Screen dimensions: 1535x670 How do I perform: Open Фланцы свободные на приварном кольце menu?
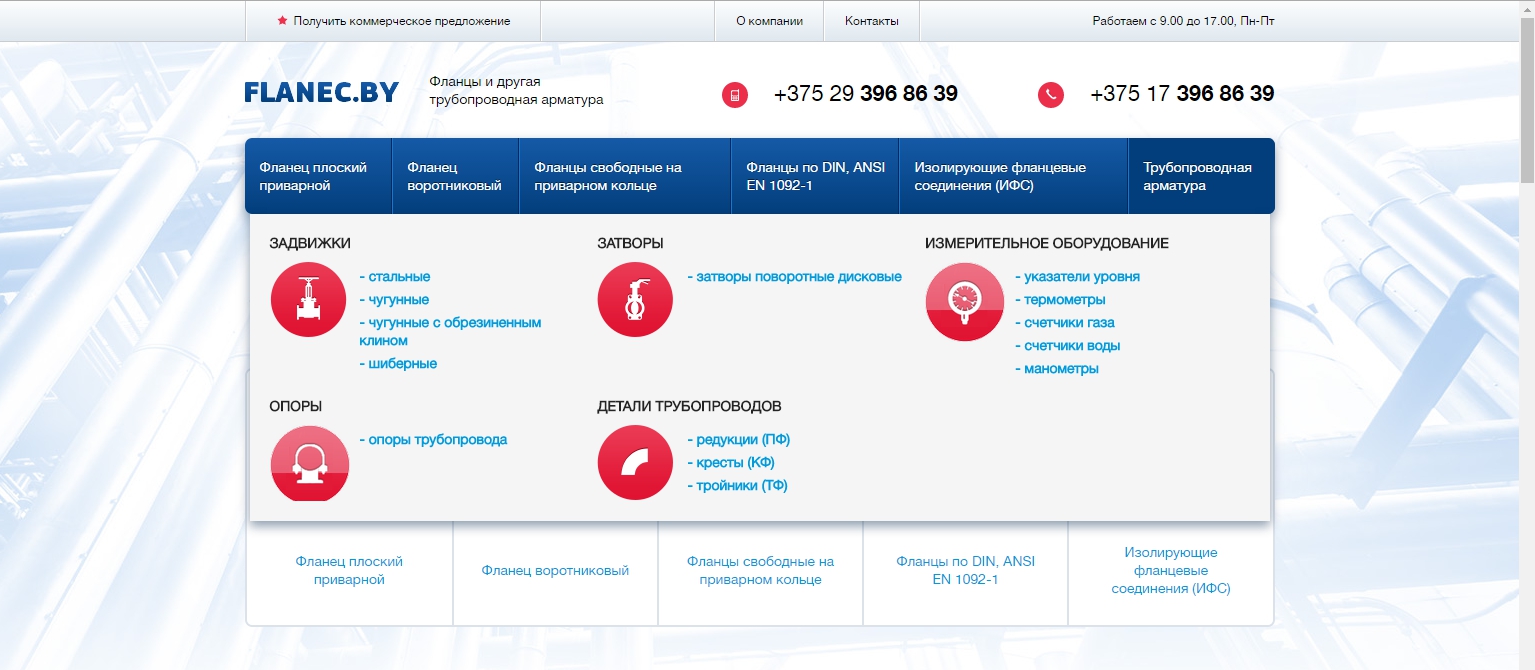(x=626, y=176)
